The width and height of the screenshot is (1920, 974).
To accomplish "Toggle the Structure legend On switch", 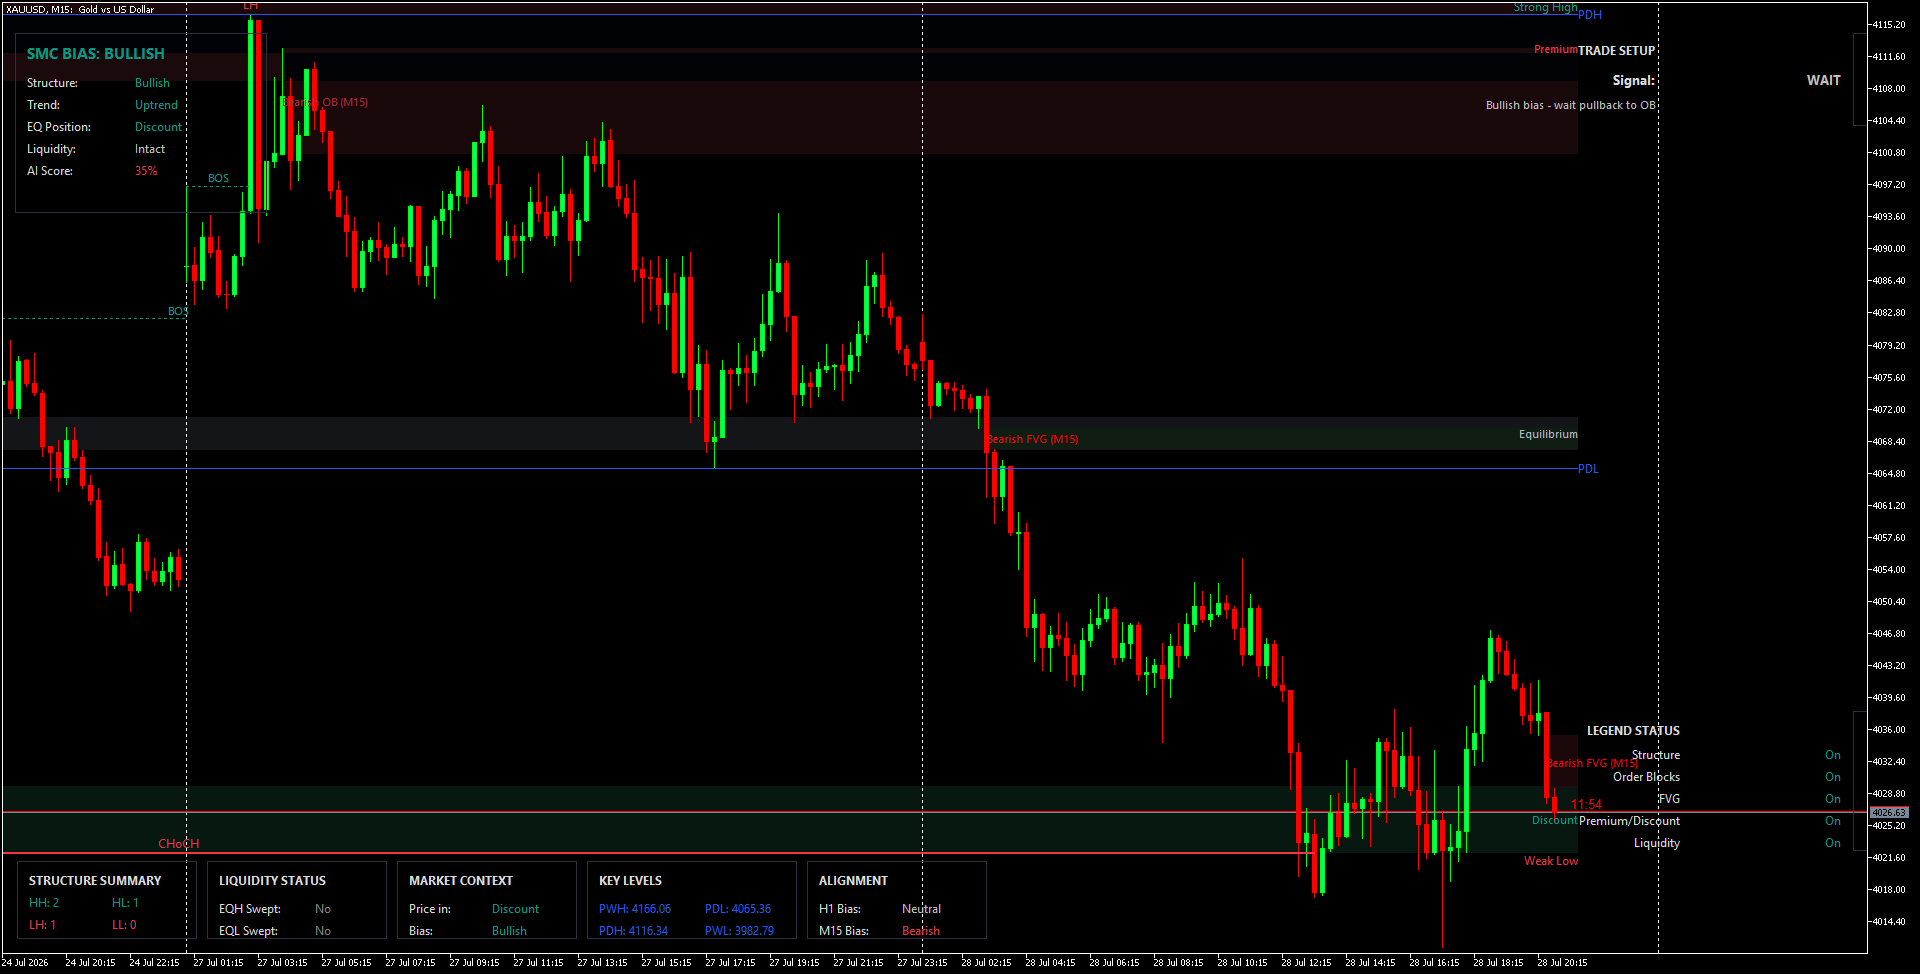I will (1832, 755).
